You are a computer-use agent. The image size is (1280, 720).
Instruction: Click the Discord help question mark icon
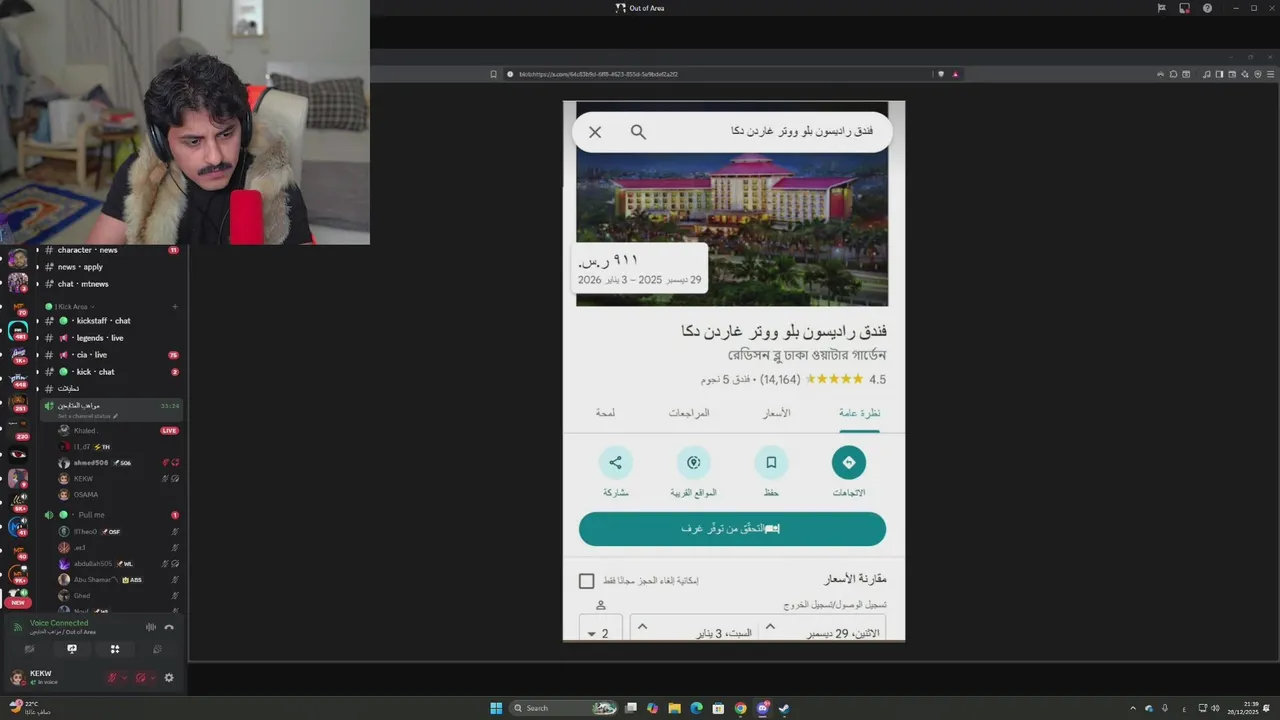pos(1207,8)
